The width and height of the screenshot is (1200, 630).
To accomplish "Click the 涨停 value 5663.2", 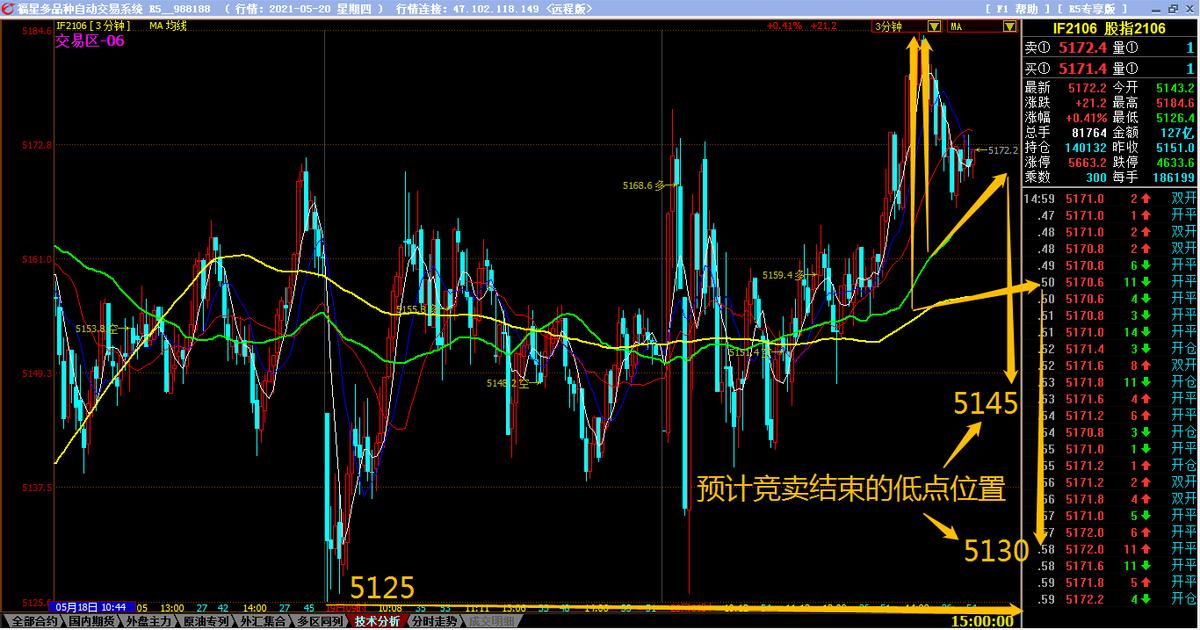I will [1087, 162].
